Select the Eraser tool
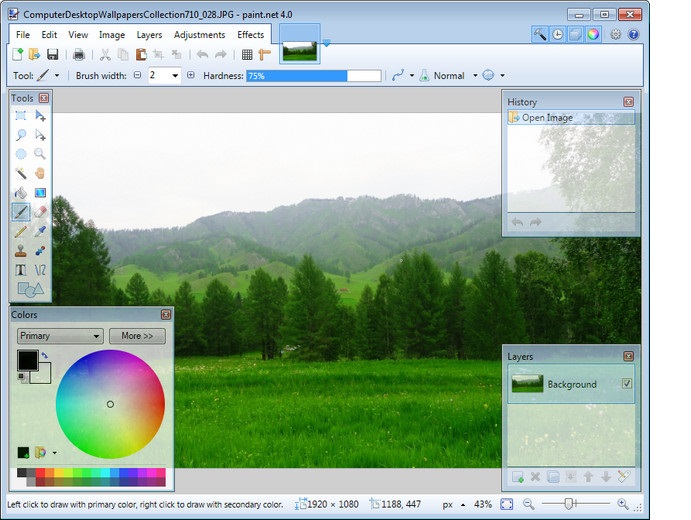This screenshot has height=520, width=691. (x=40, y=212)
